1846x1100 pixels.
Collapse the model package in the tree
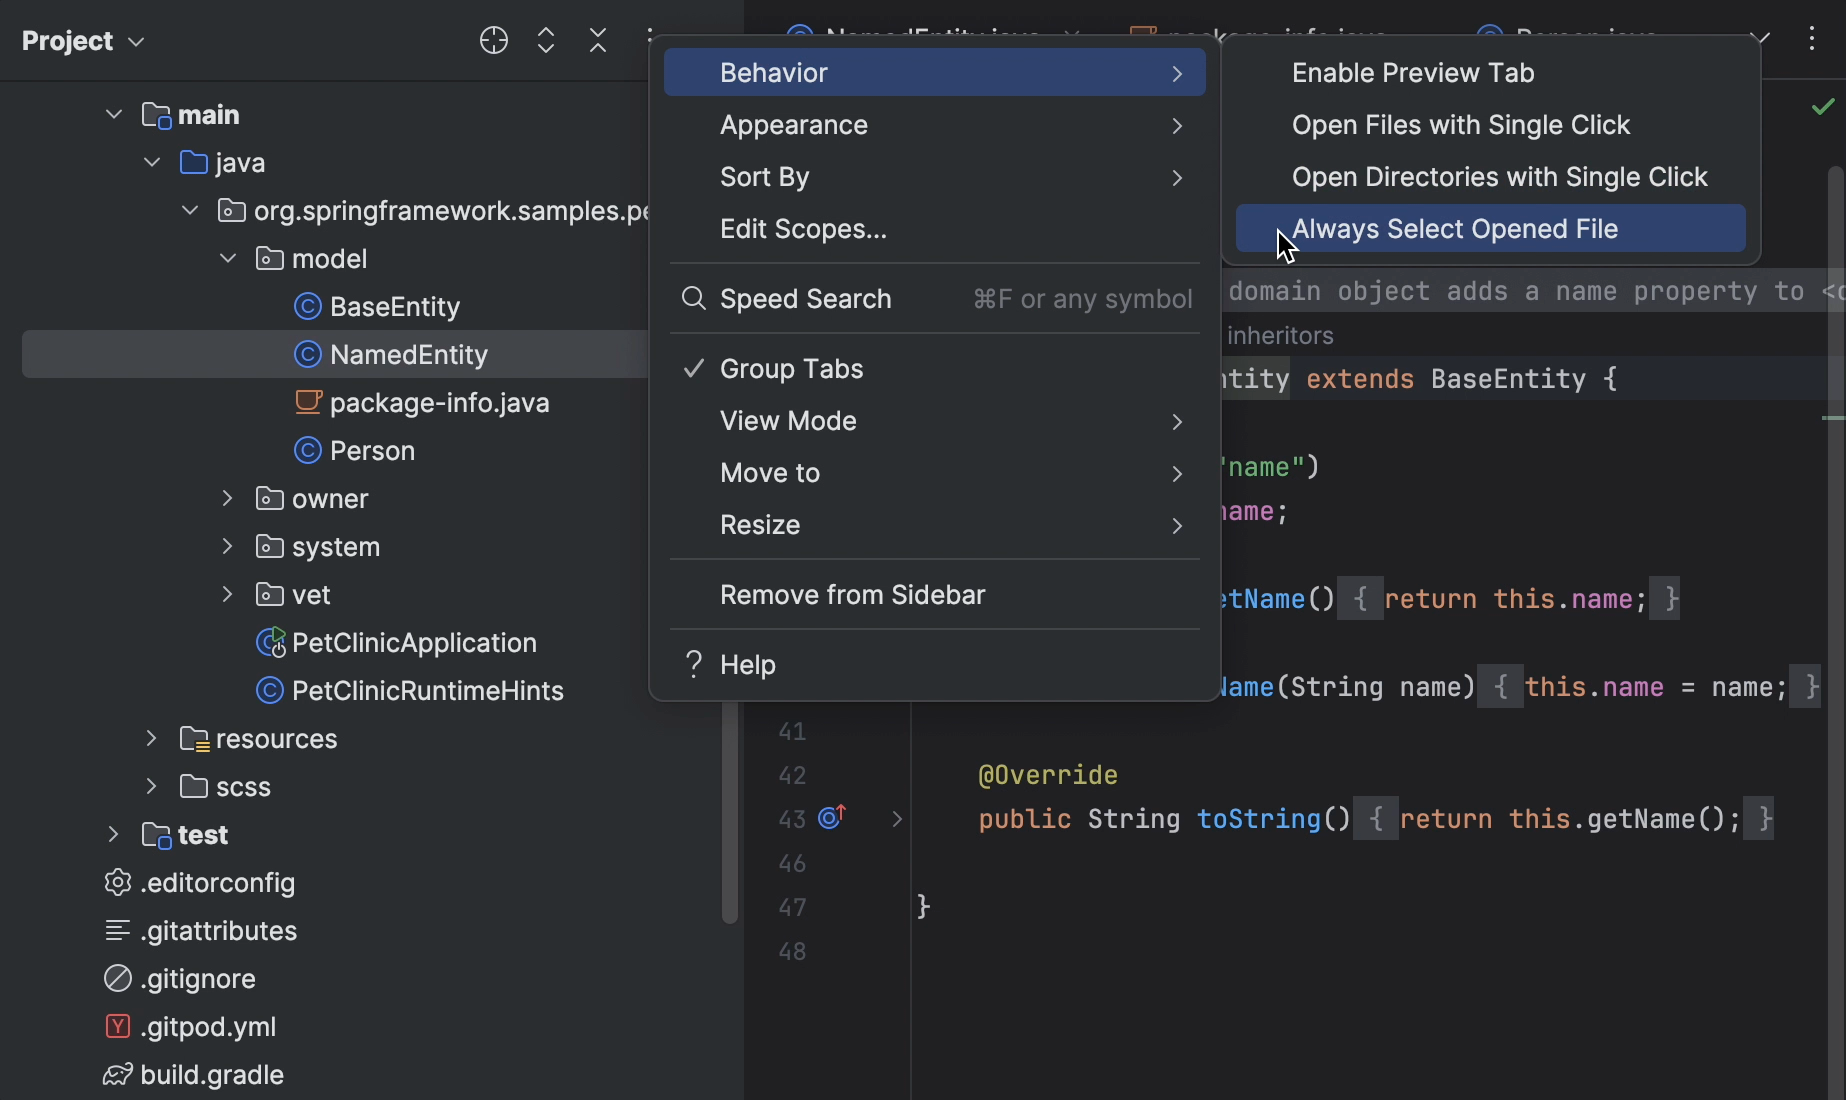click(227, 258)
